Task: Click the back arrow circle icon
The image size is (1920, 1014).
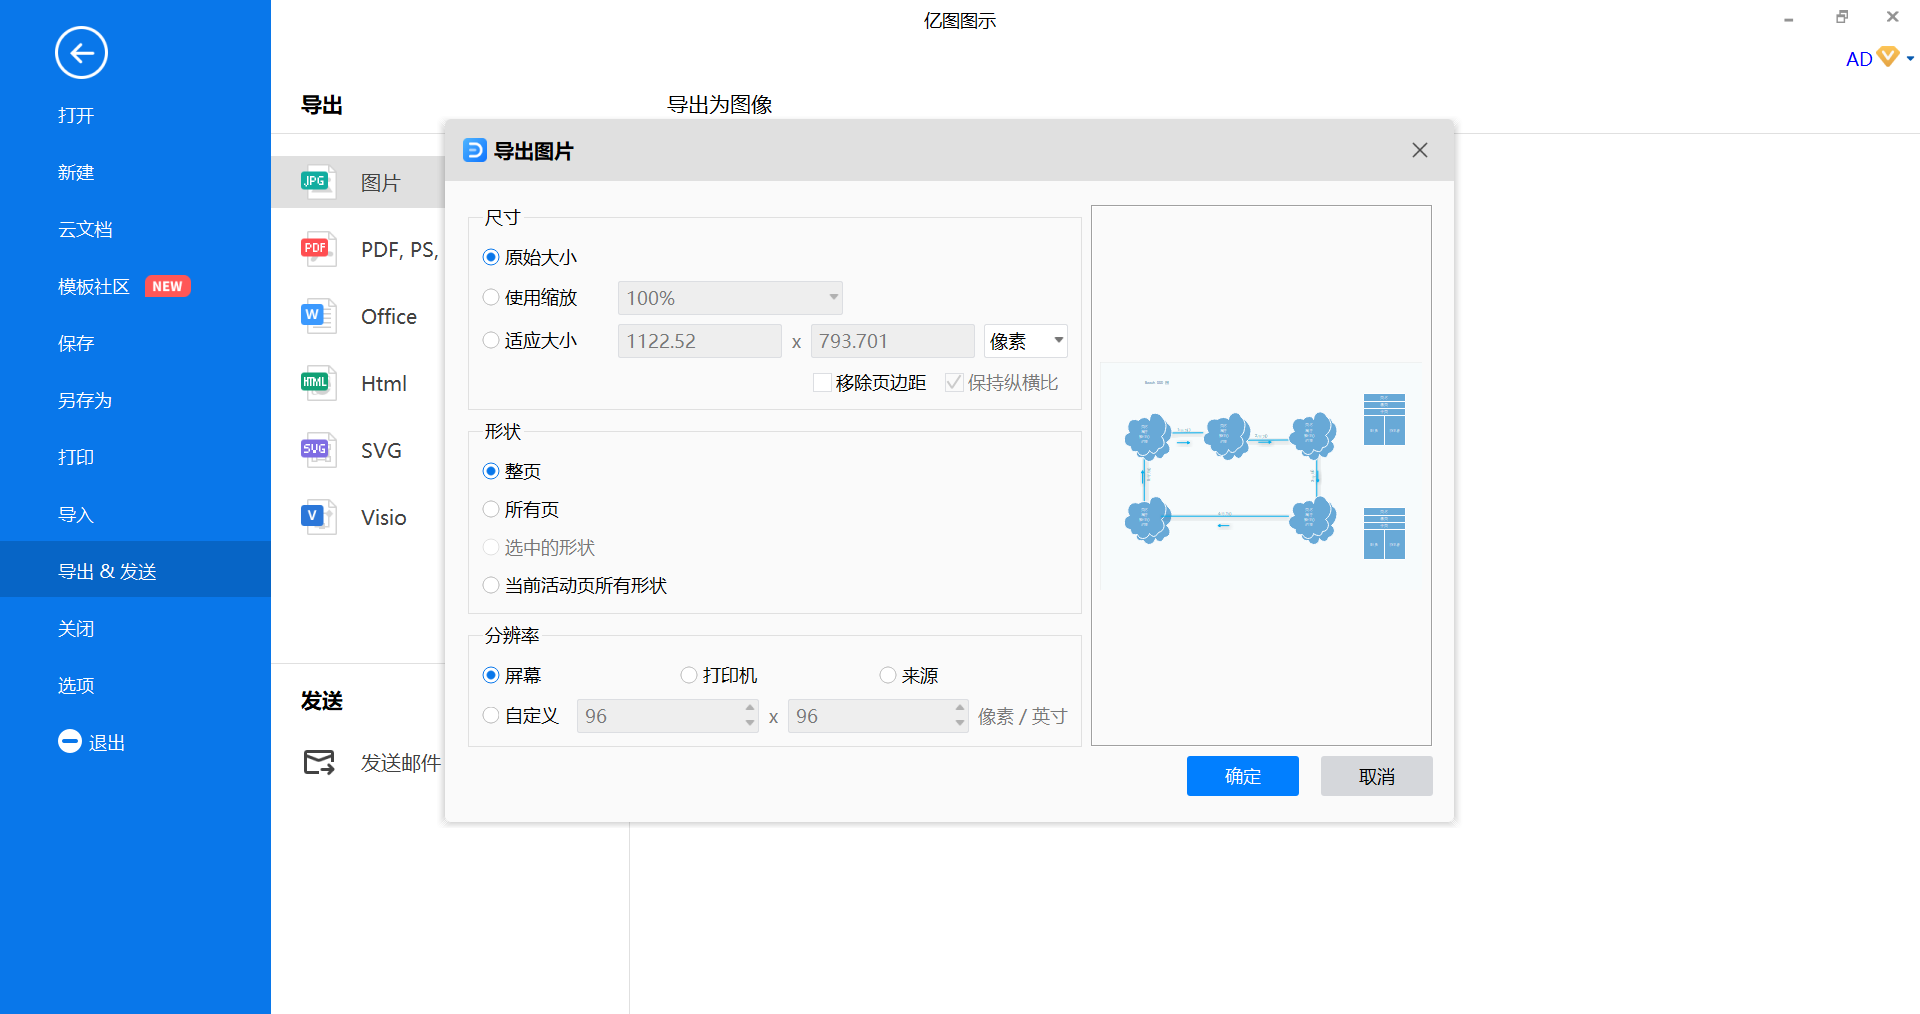Action: (81, 53)
